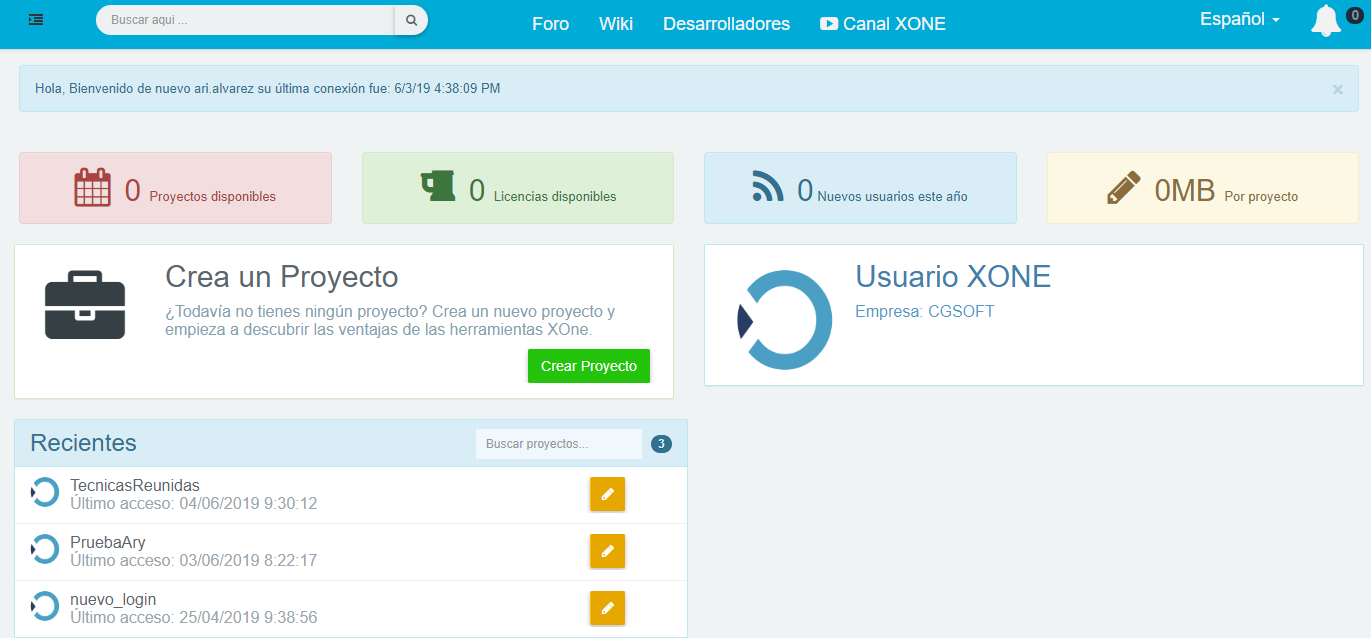The width and height of the screenshot is (1371, 638).
Task: Click the XONE user logo
Action: tap(785, 319)
